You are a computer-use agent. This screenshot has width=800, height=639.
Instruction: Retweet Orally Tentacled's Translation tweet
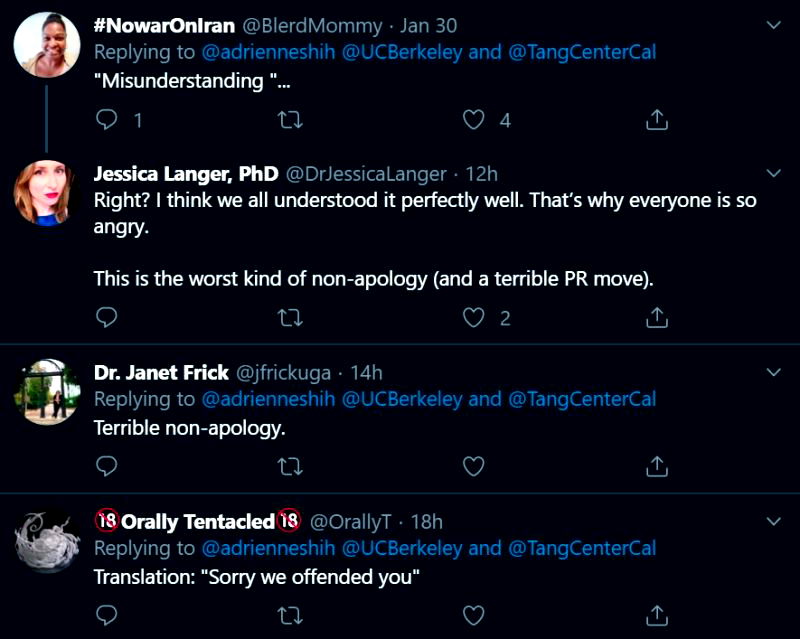(290, 614)
